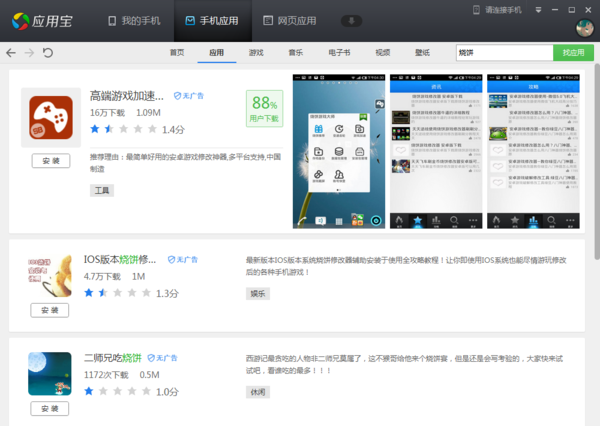
Task: Click 请连接手机 connect phone link
Action: (x=497, y=10)
